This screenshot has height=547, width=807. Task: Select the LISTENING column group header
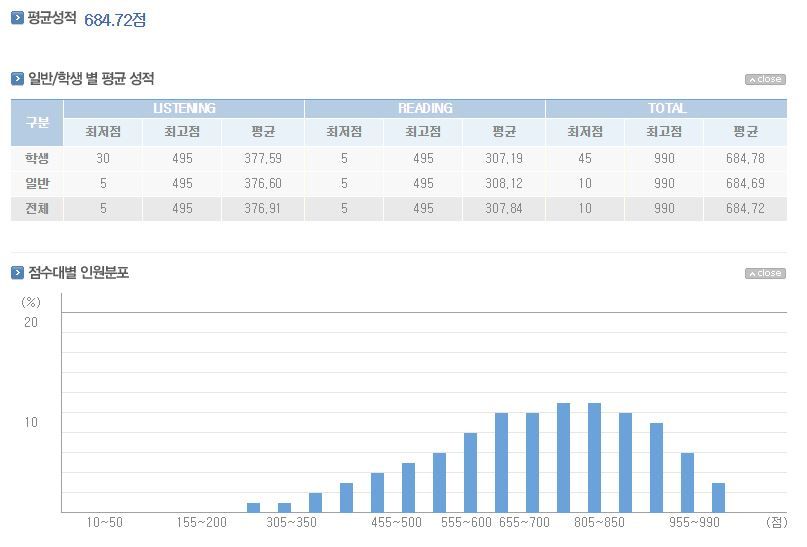pyautogui.click(x=184, y=108)
